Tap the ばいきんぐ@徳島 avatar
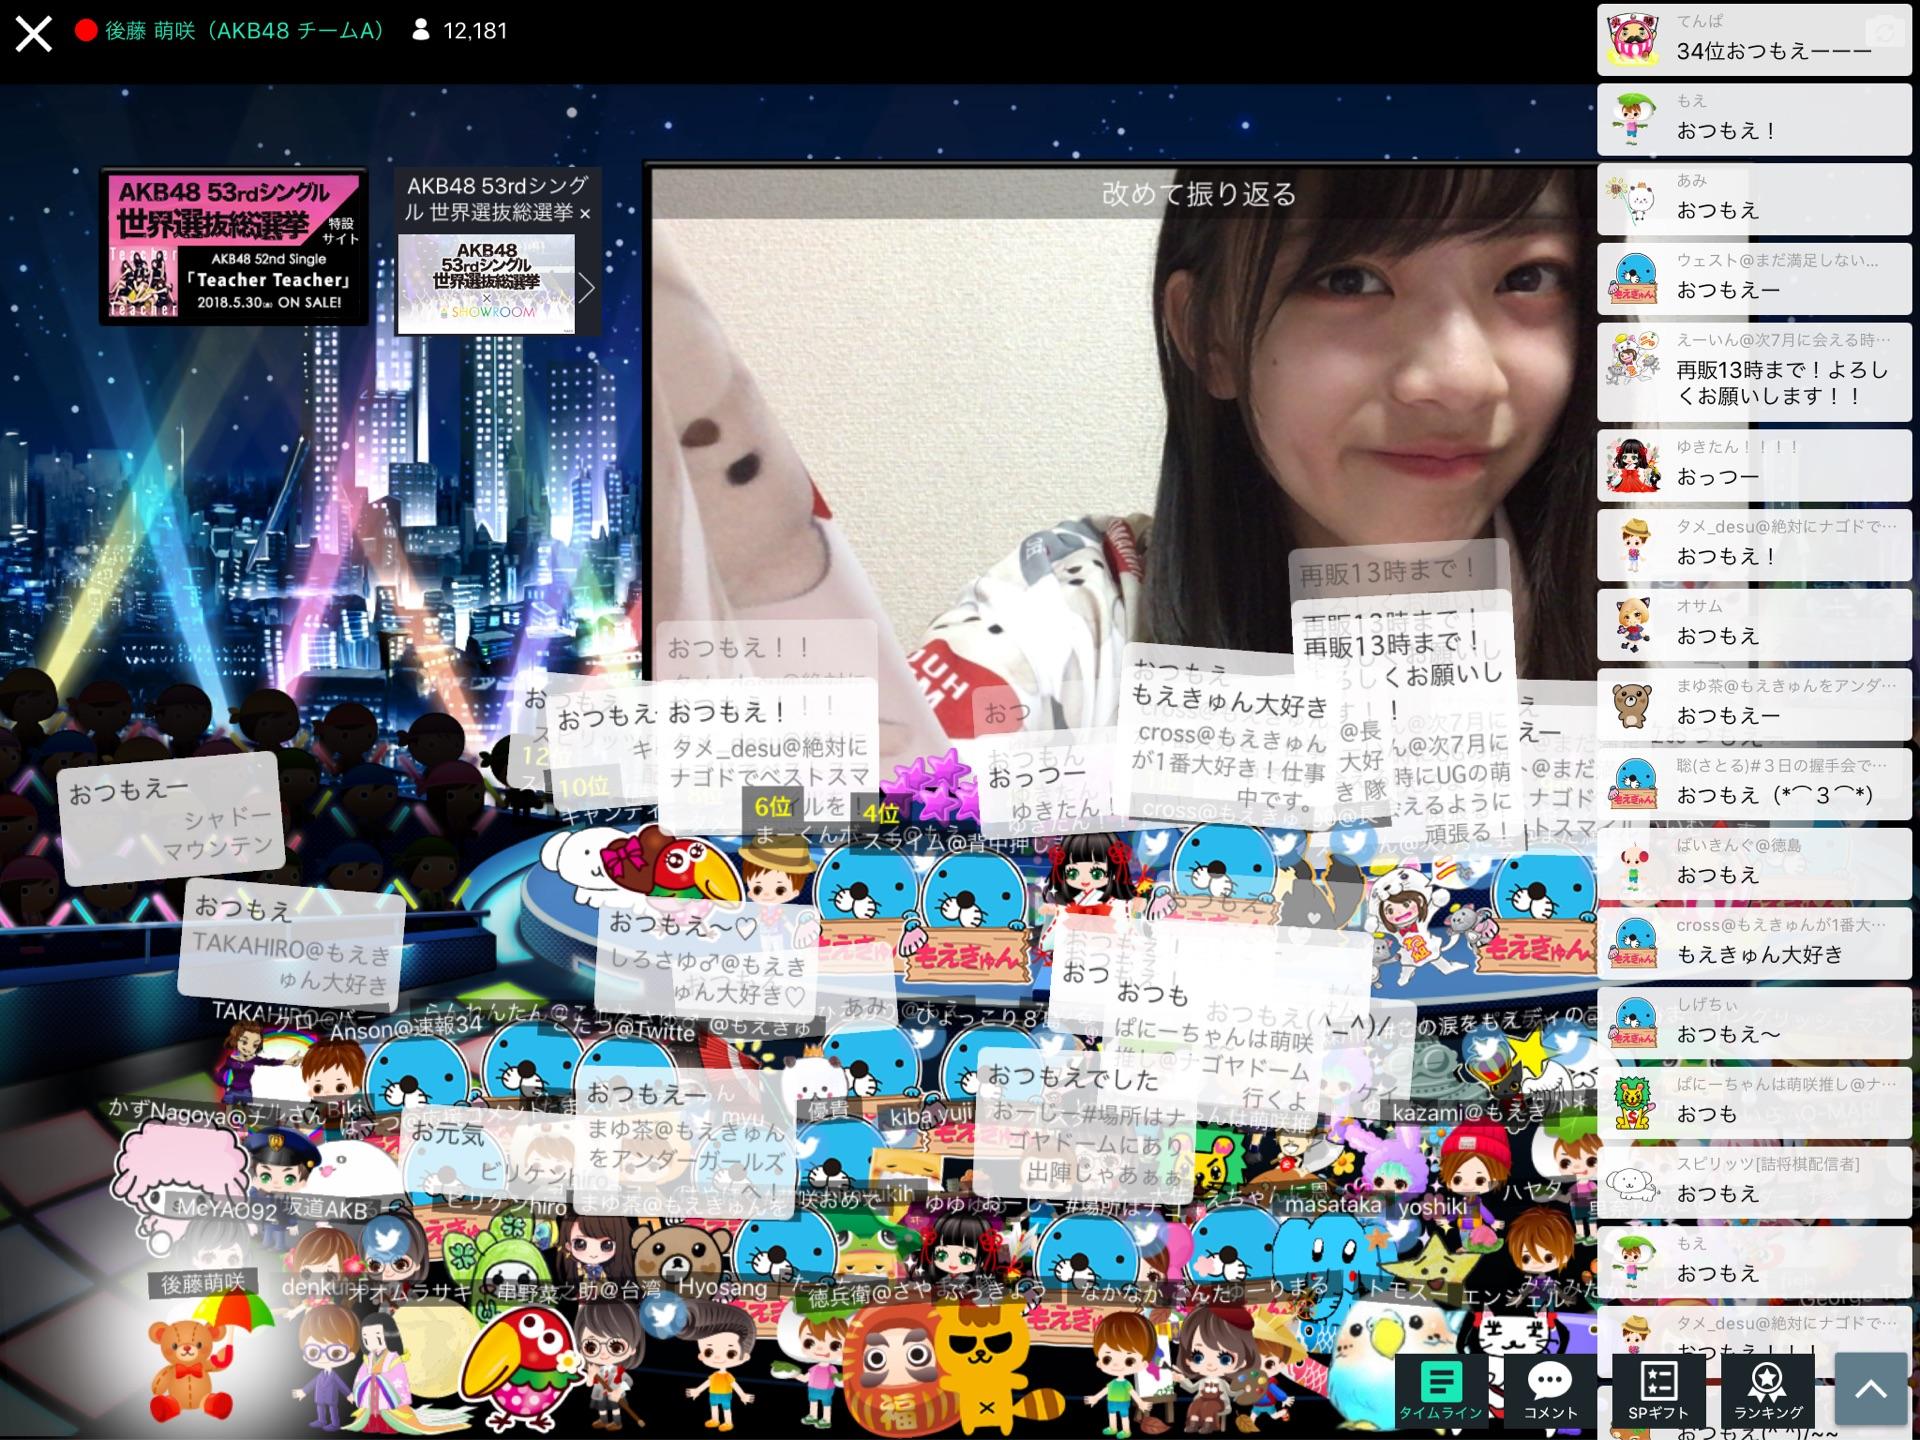Screen dimensions: 1920x1440 (x=1634, y=865)
